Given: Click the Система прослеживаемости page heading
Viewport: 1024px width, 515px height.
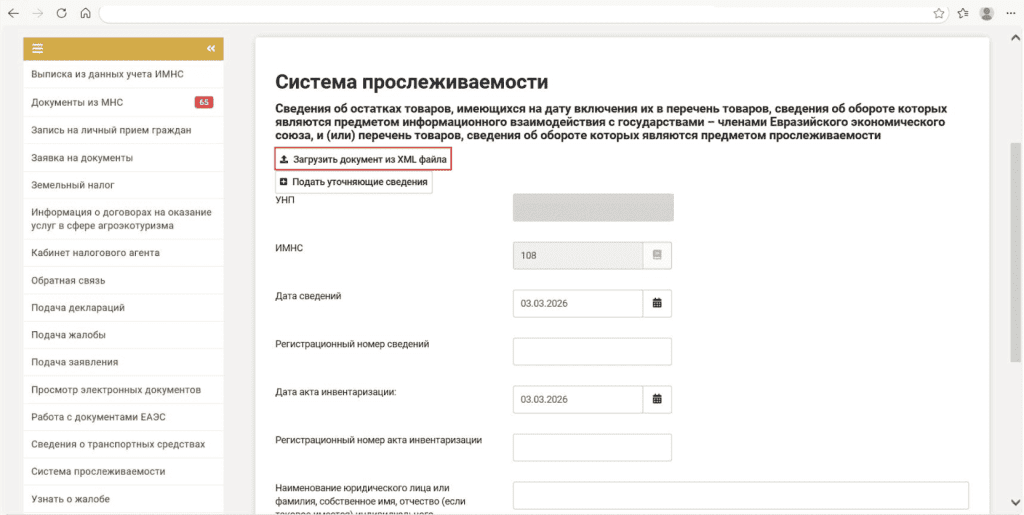Looking at the screenshot, I should (411, 82).
